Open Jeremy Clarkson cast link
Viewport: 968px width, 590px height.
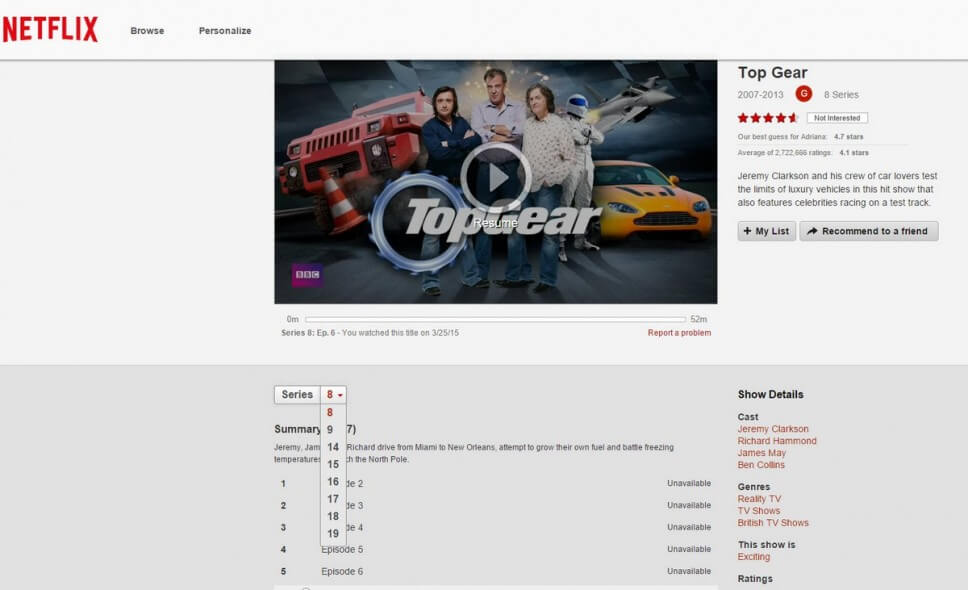pyautogui.click(x=773, y=429)
